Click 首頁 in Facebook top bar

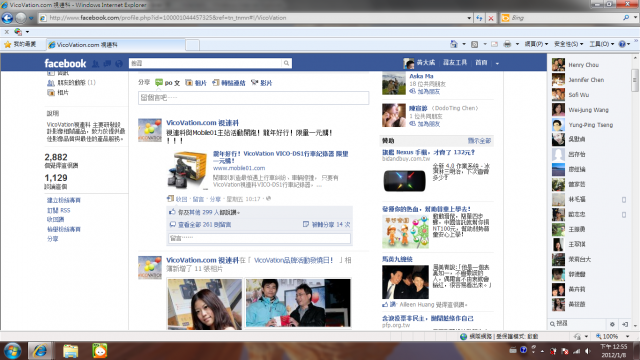tap(481, 63)
